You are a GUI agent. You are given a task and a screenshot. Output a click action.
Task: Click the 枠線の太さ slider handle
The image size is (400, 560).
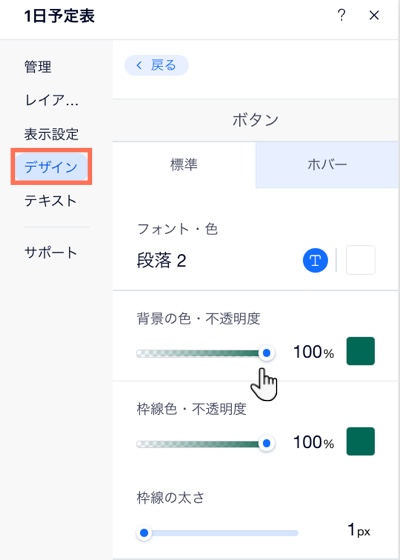click(144, 533)
